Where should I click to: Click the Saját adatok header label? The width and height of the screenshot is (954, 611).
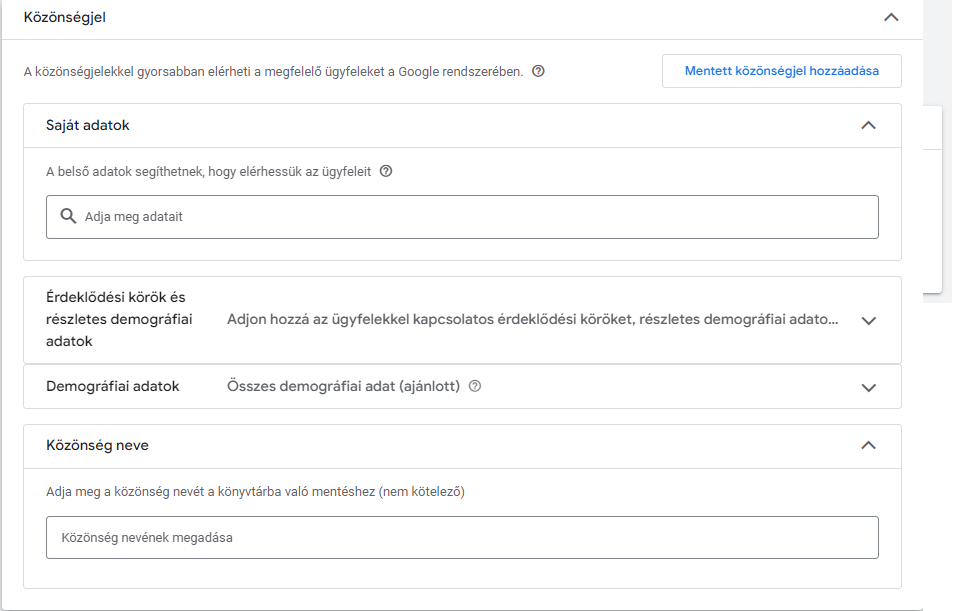[88, 126]
